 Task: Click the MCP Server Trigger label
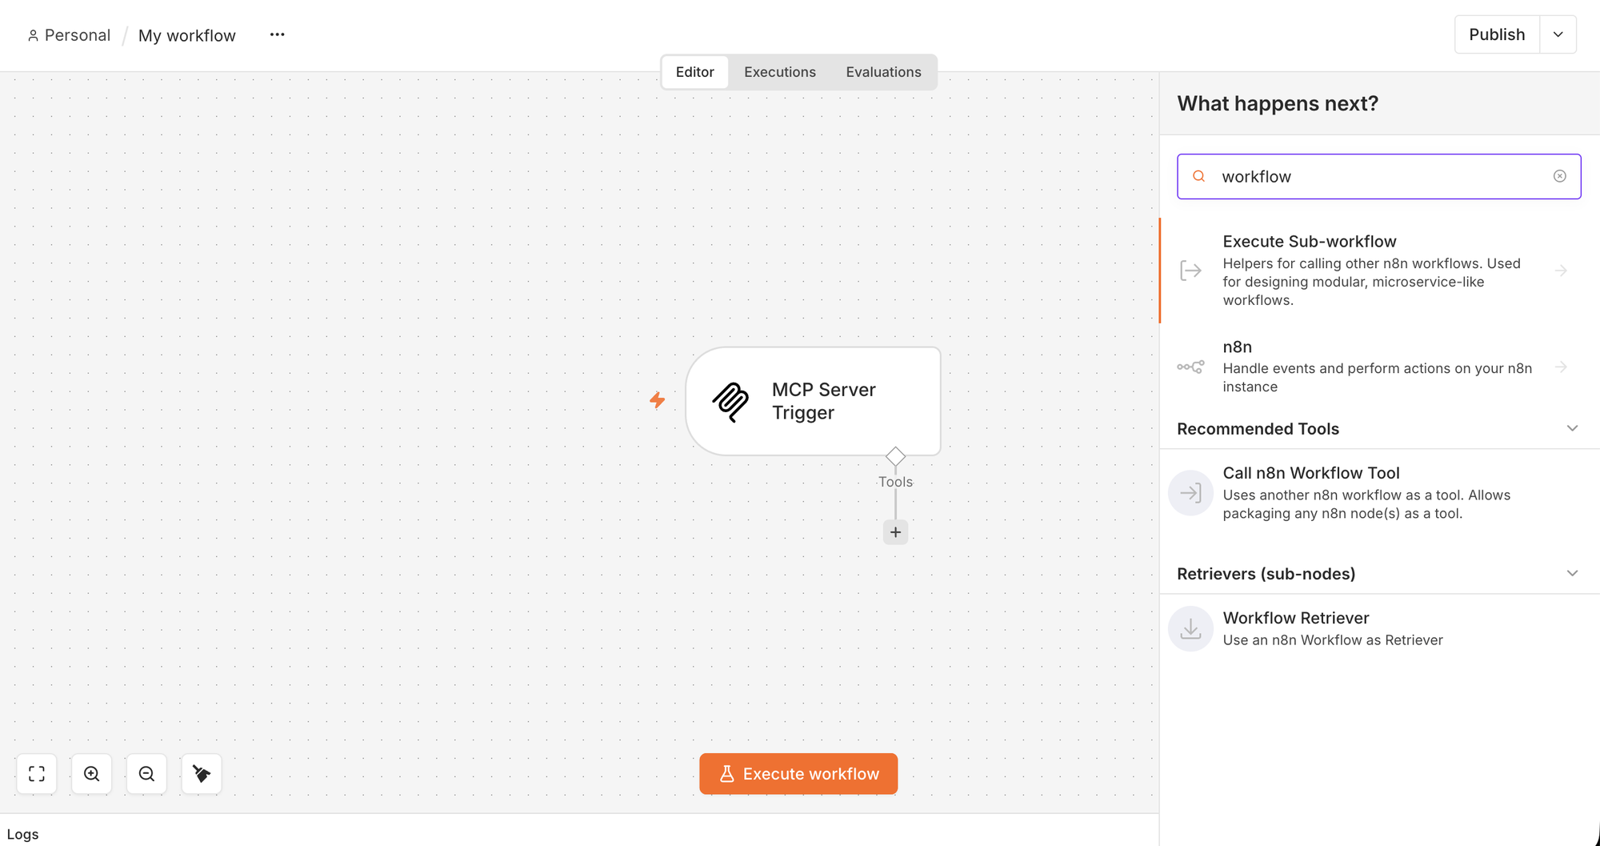[824, 401]
